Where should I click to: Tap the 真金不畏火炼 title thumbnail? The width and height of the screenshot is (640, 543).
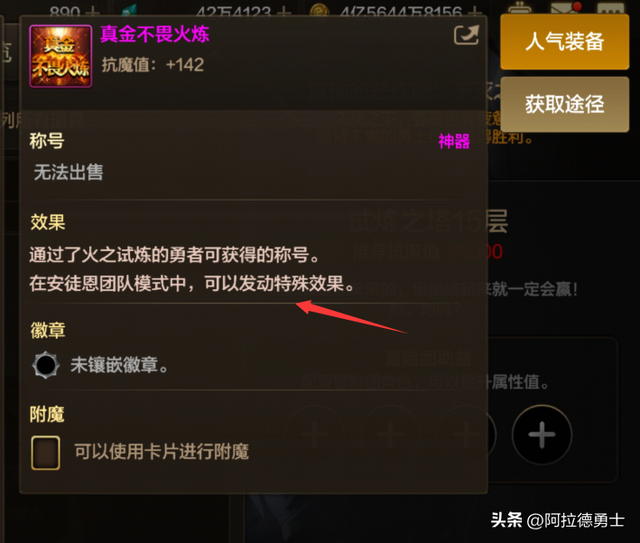pyautogui.click(x=61, y=56)
